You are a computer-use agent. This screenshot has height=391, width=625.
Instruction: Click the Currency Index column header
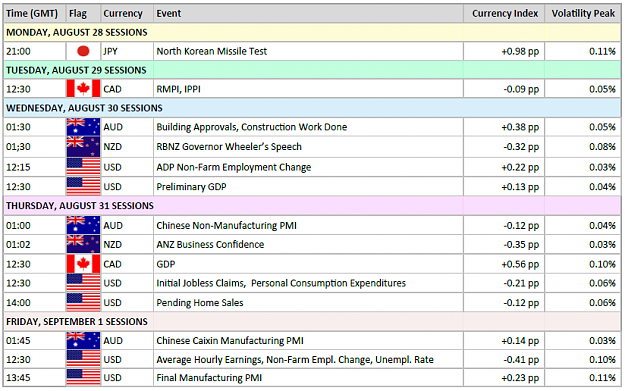[505, 14]
